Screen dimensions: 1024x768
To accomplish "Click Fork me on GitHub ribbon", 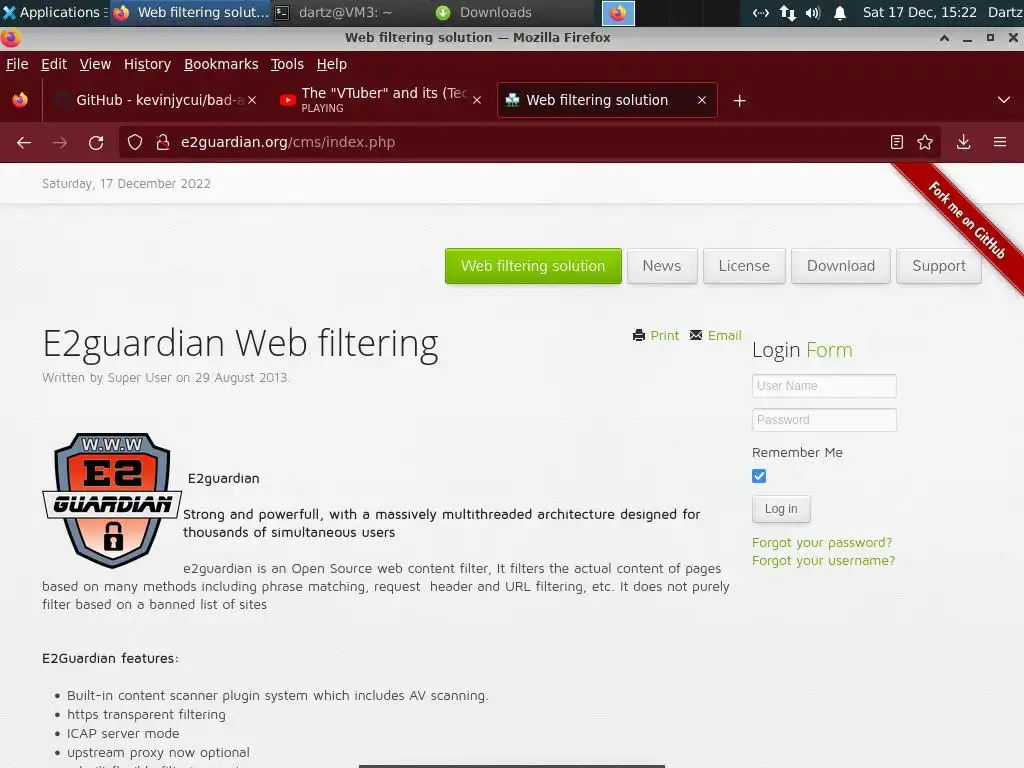I will coord(967,219).
